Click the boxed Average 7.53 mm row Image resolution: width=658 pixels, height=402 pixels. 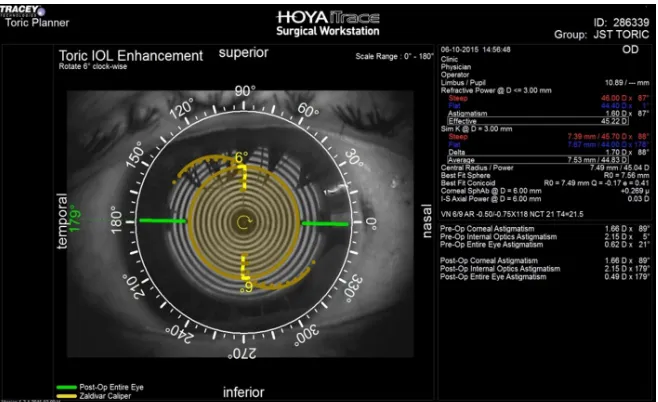[x=538, y=160]
